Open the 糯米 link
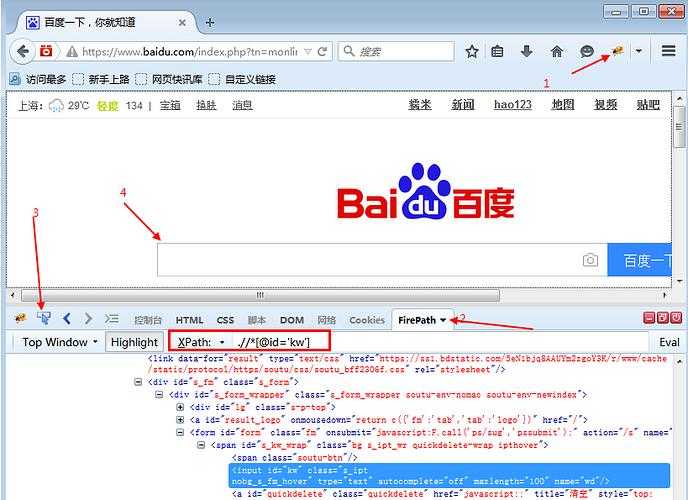This screenshot has height=500, width=688. (x=420, y=105)
